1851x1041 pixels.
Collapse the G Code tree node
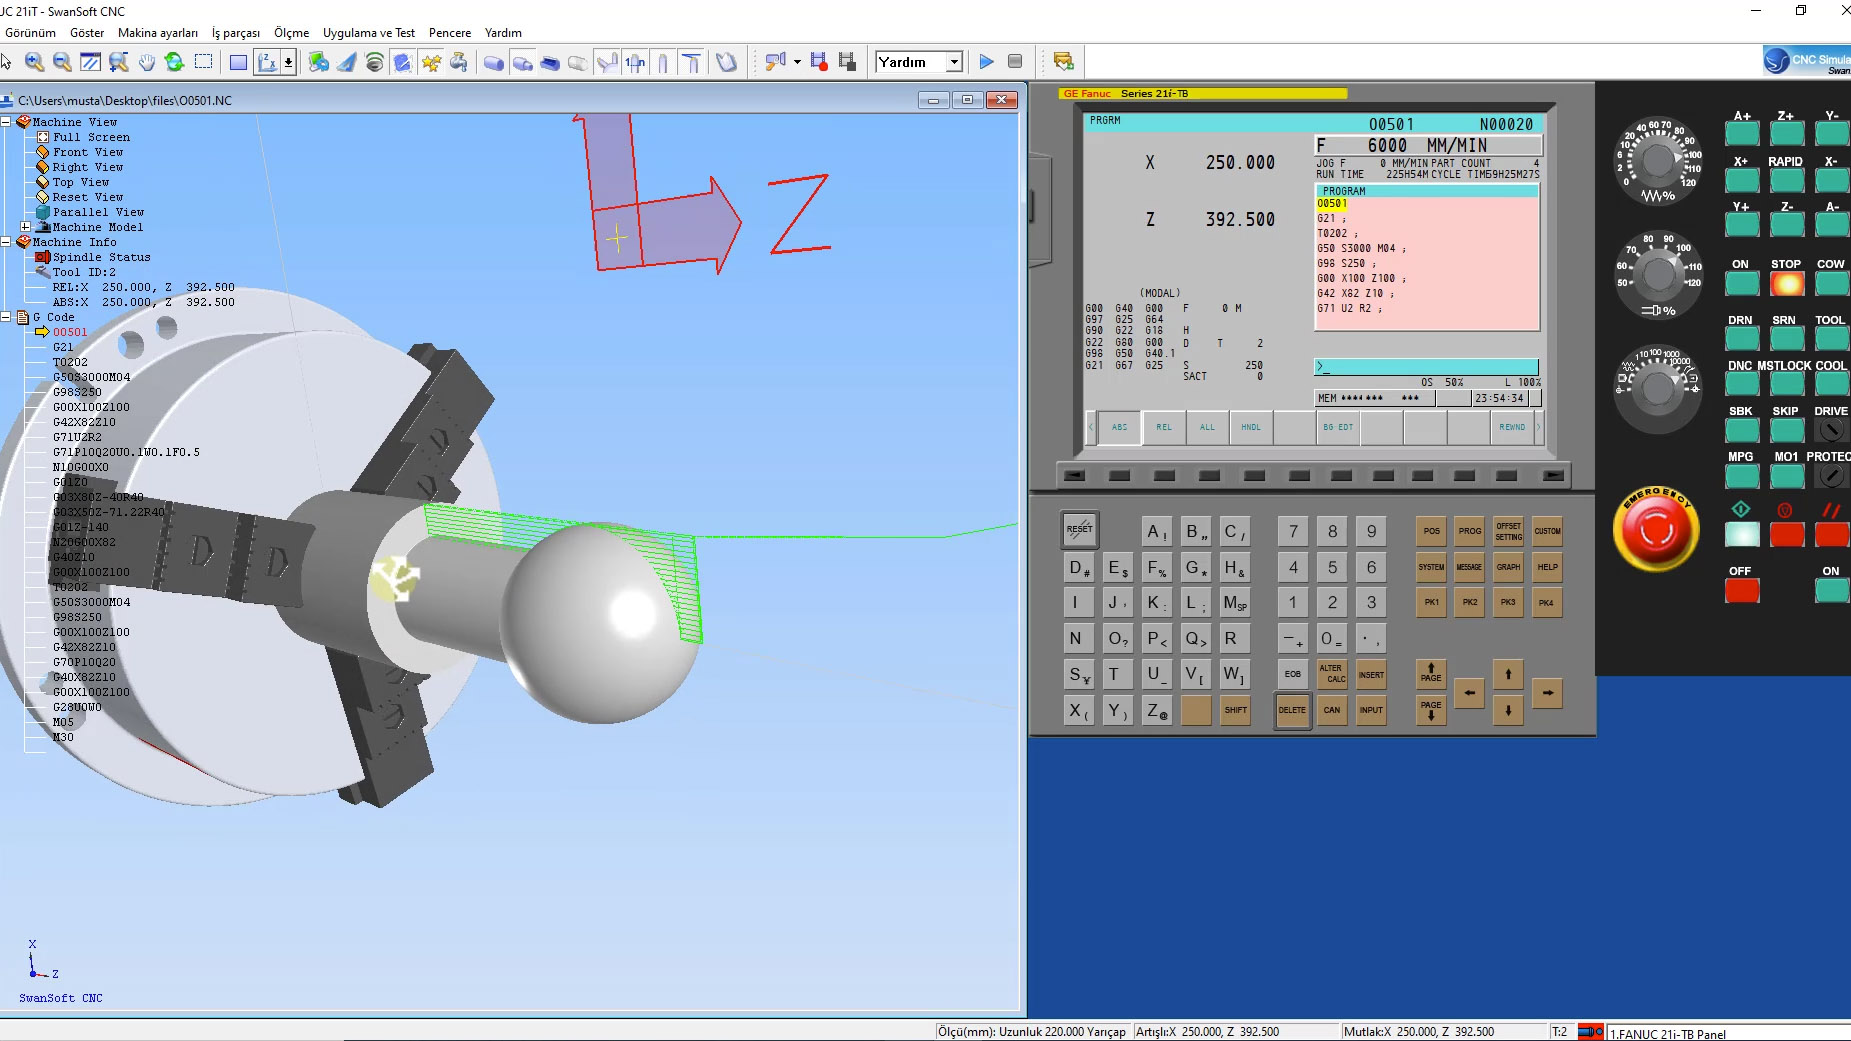pyautogui.click(x=6, y=317)
